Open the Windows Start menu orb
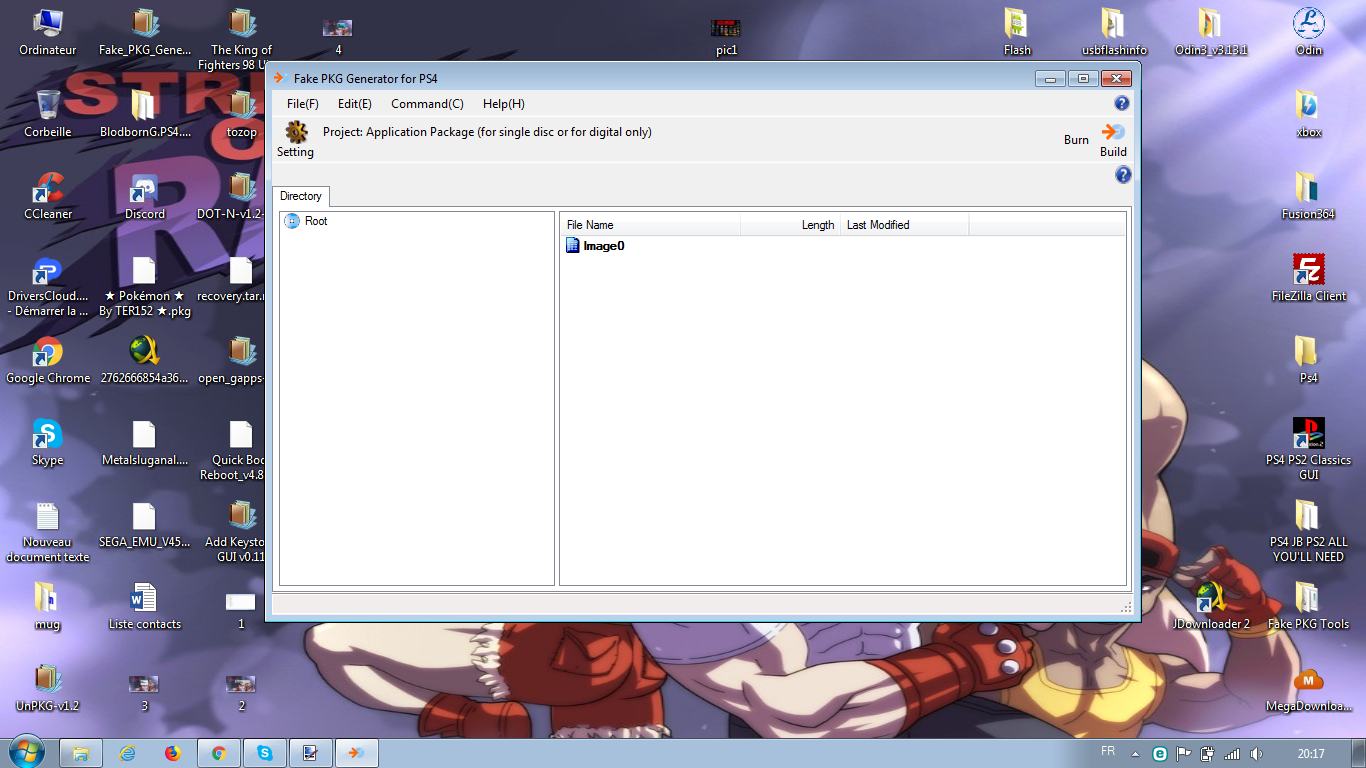Viewport: 1366px width, 768px height. (x=27, y=752)
